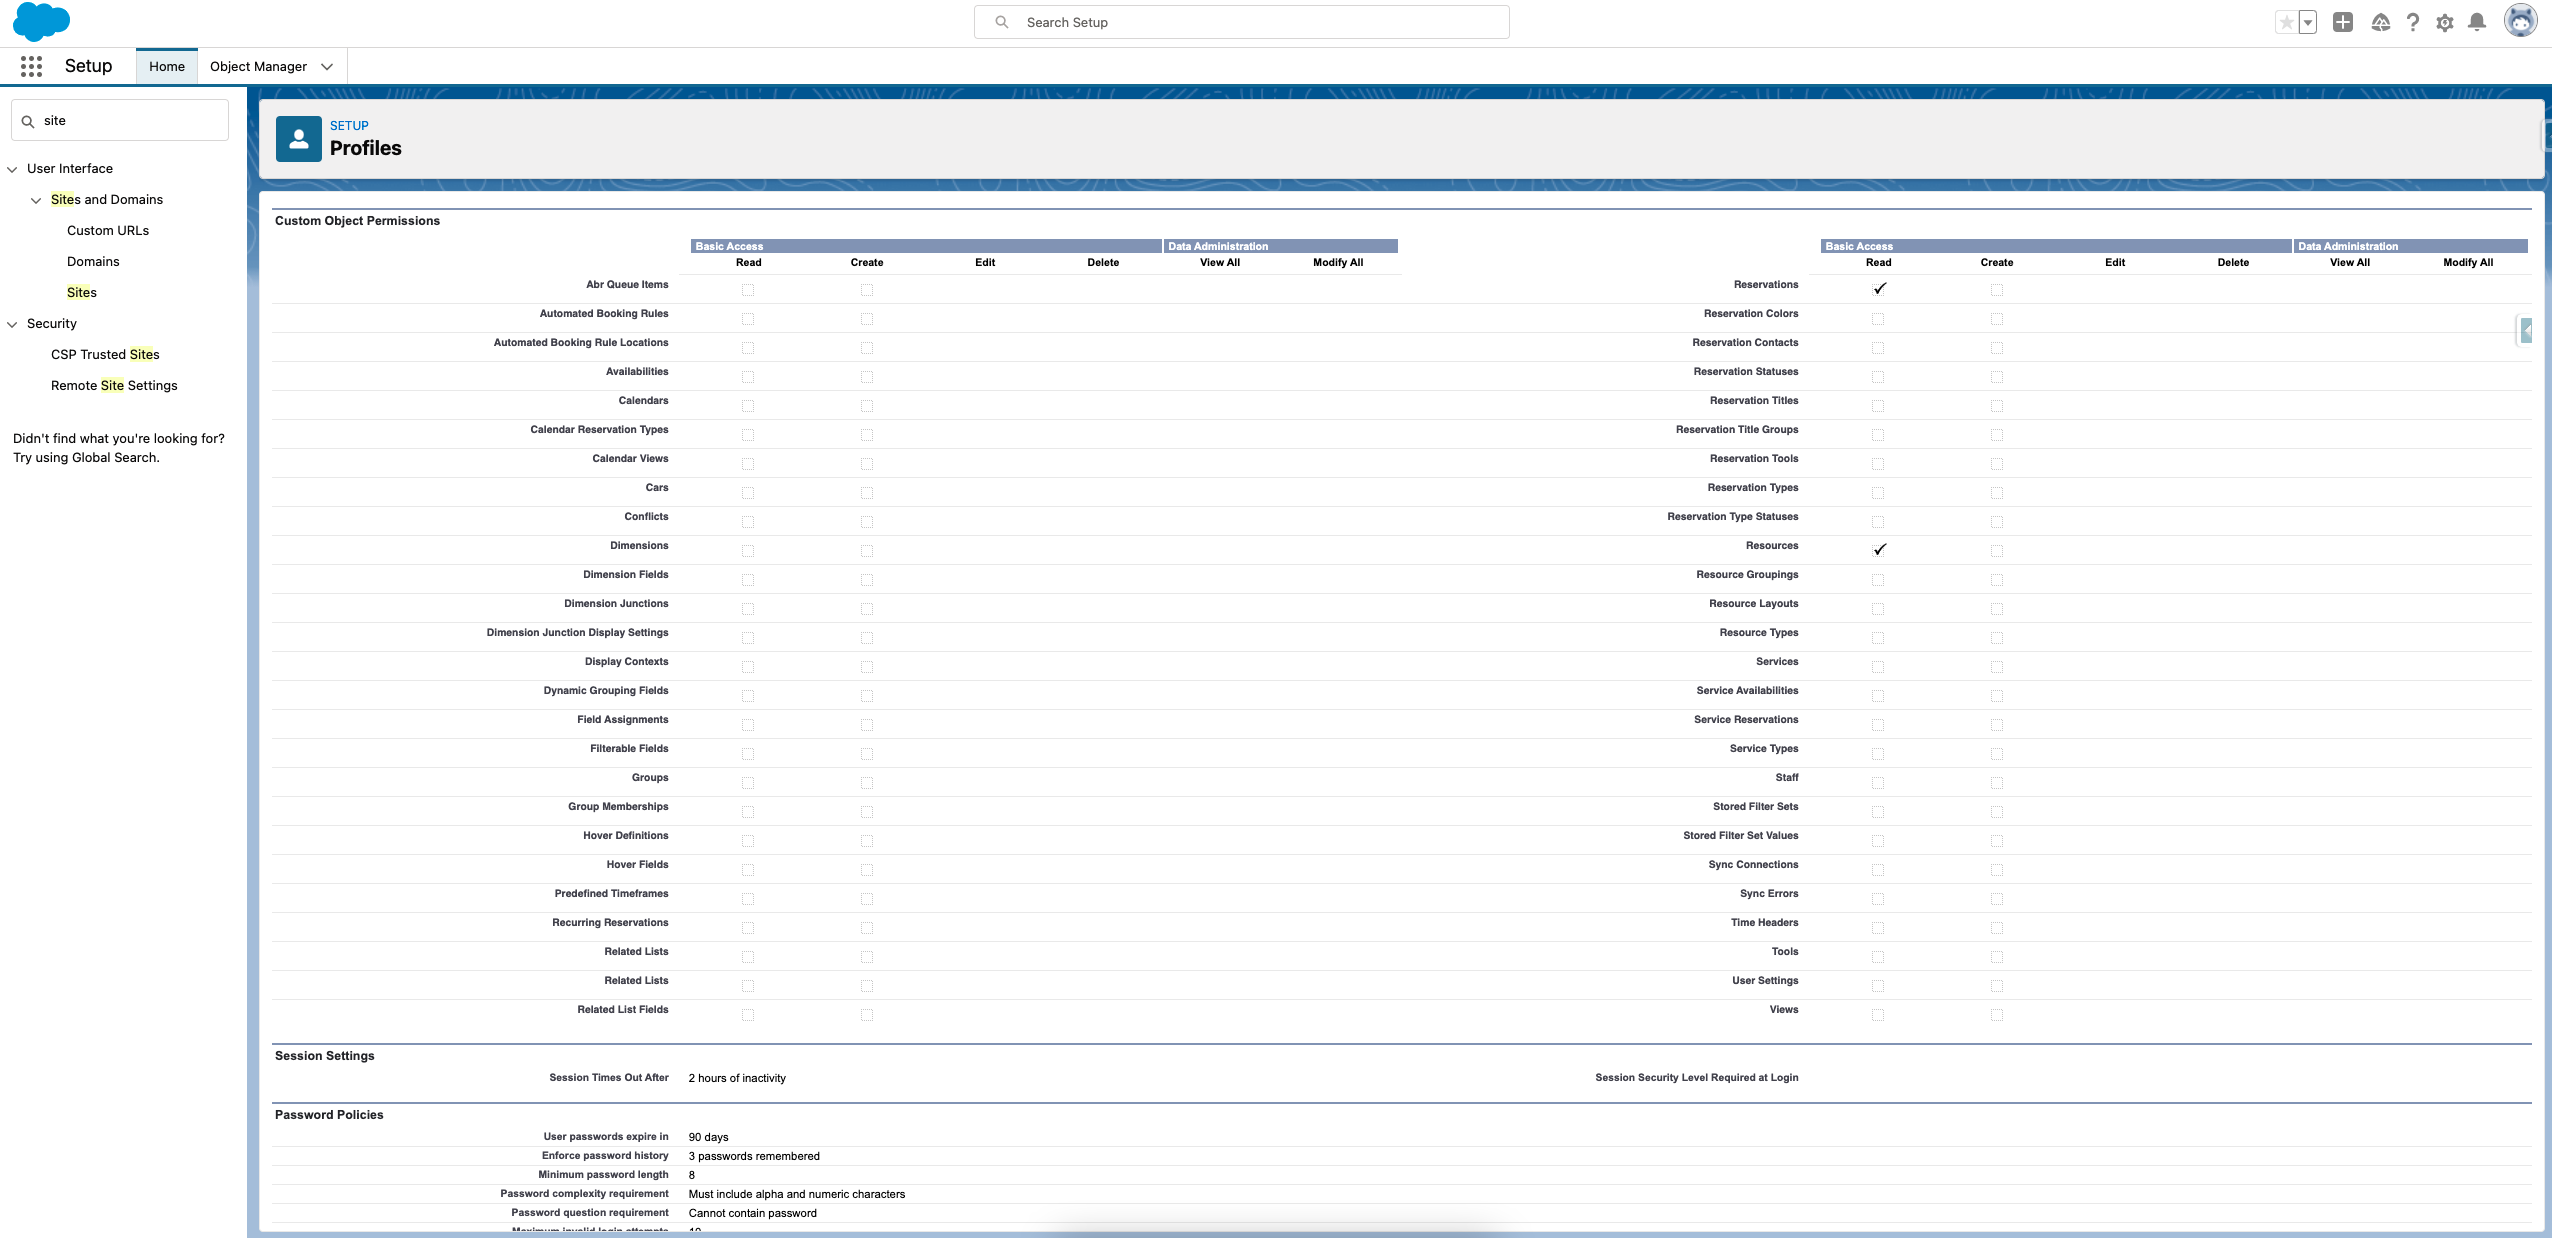Collapse the User Interface tree section
This screenshot has width=2552, height=1238.
click(x=13, y=169)
